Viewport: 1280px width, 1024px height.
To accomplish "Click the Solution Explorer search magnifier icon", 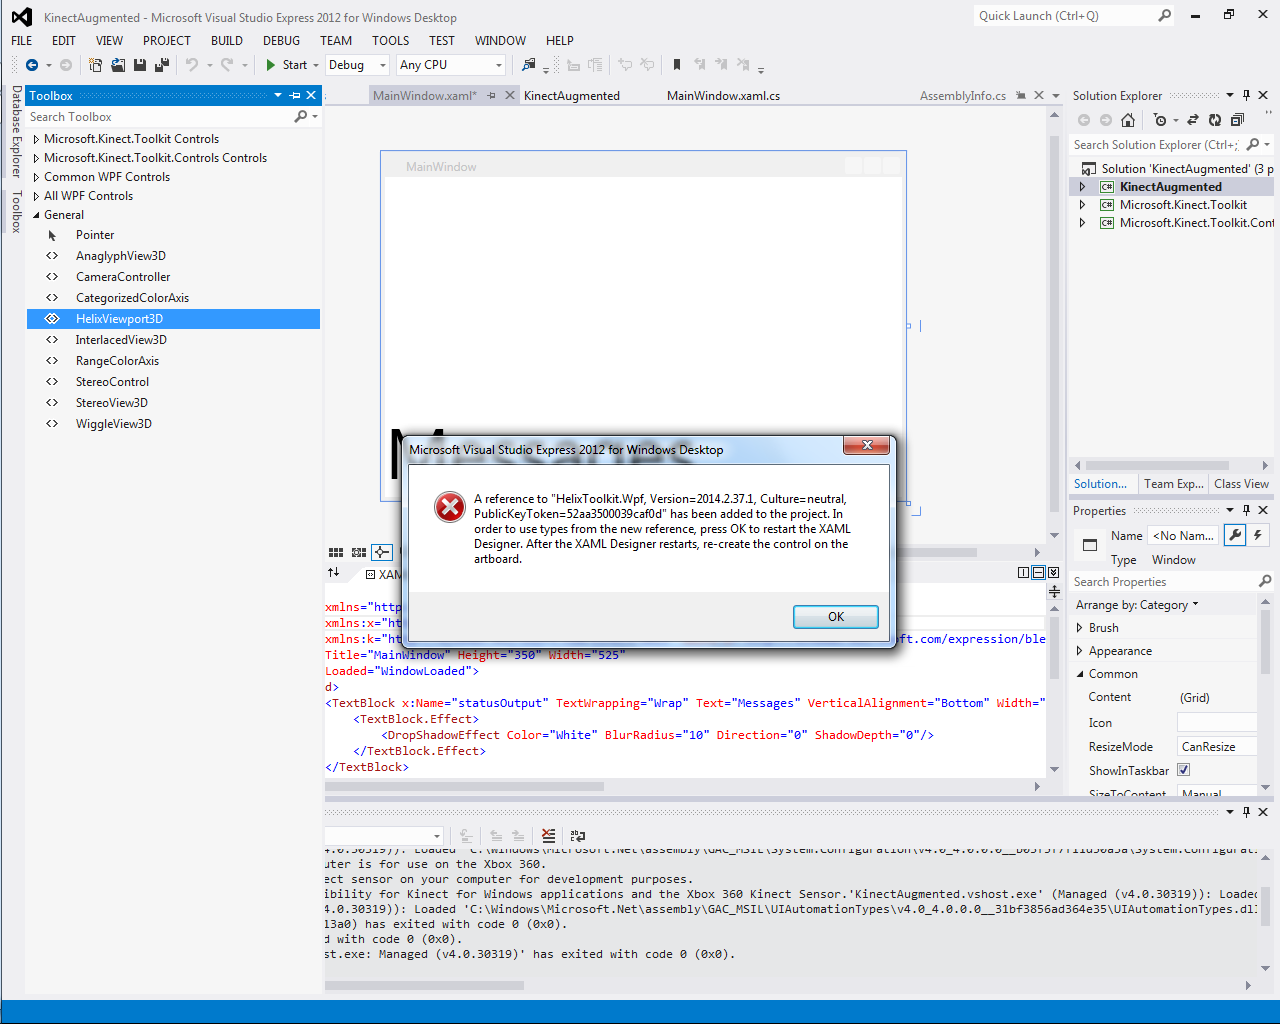I will 1253,145.
